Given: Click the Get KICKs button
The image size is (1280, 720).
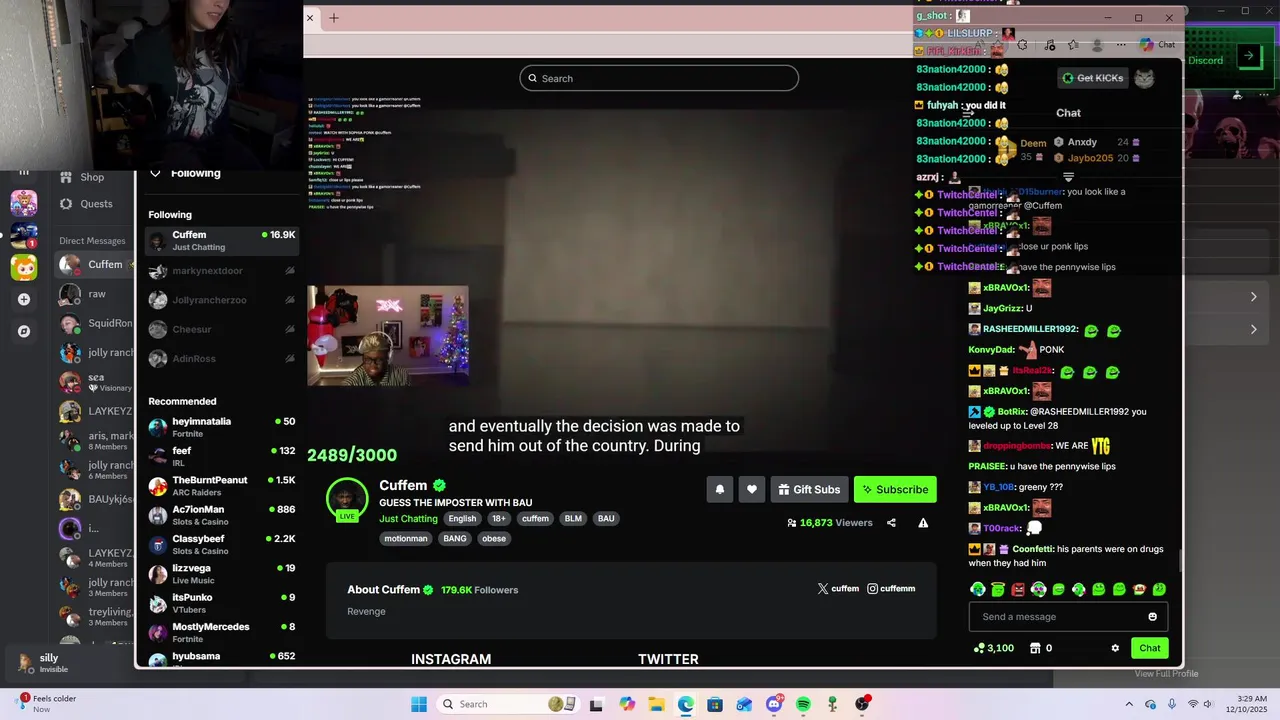Looking at the screenshot, I should coord(1092,78).
